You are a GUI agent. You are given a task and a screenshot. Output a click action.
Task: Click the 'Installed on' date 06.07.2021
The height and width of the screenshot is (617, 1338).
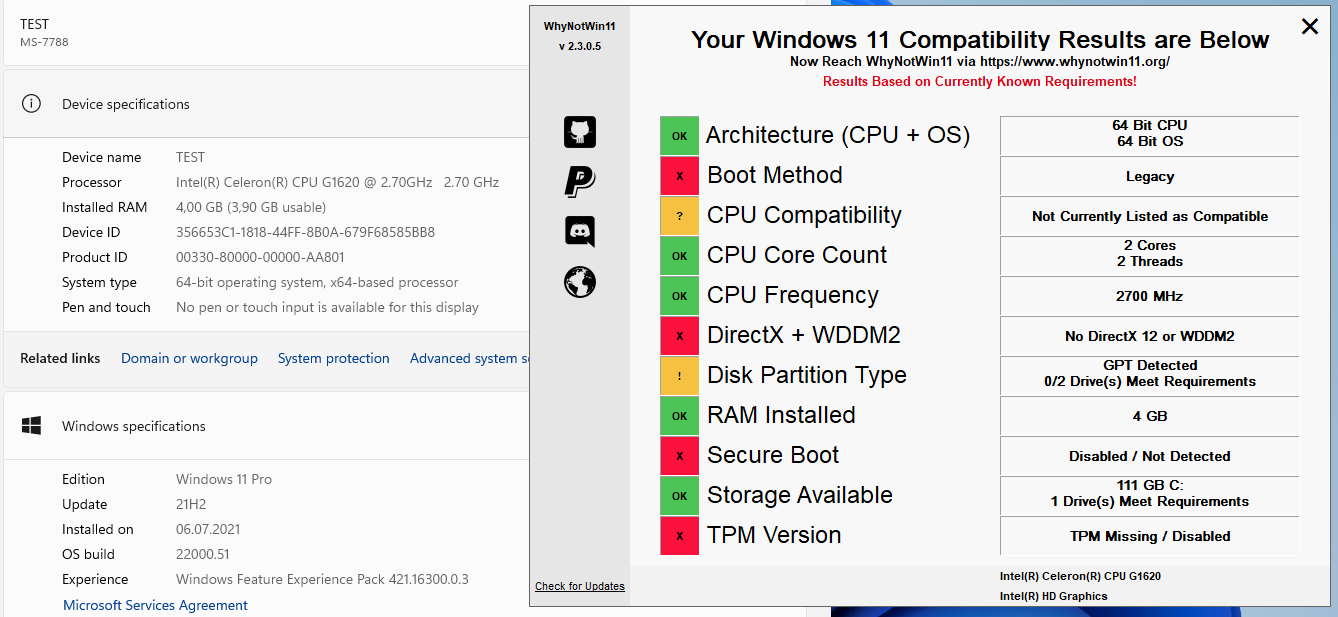(x=208, y=529)
